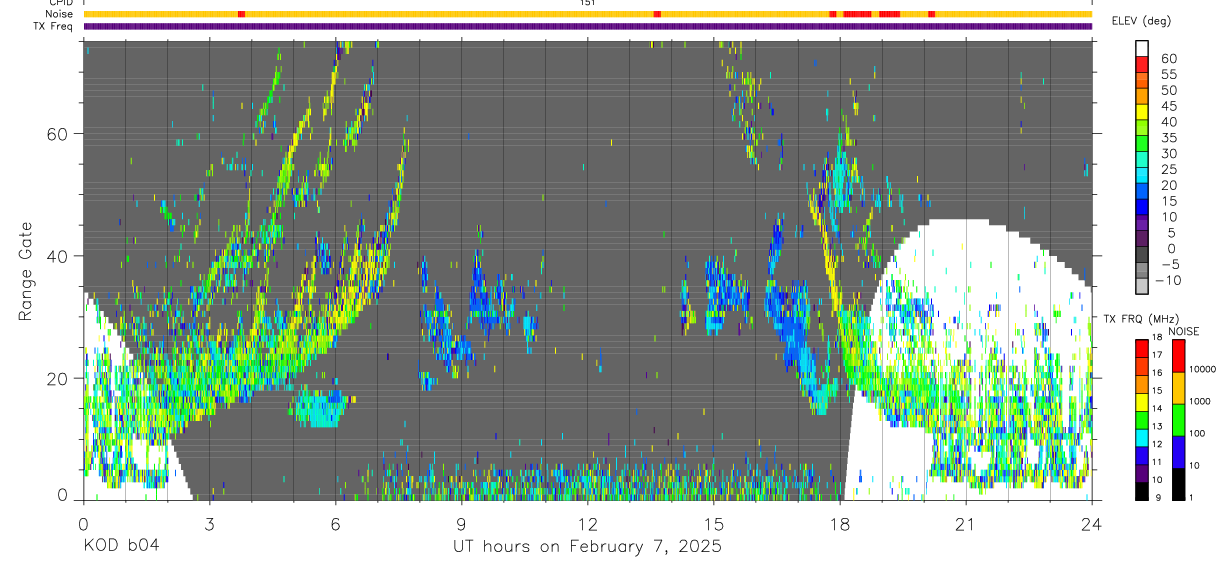Click the x-axis tick label '24'
1228x567 pixels.
1092,524
